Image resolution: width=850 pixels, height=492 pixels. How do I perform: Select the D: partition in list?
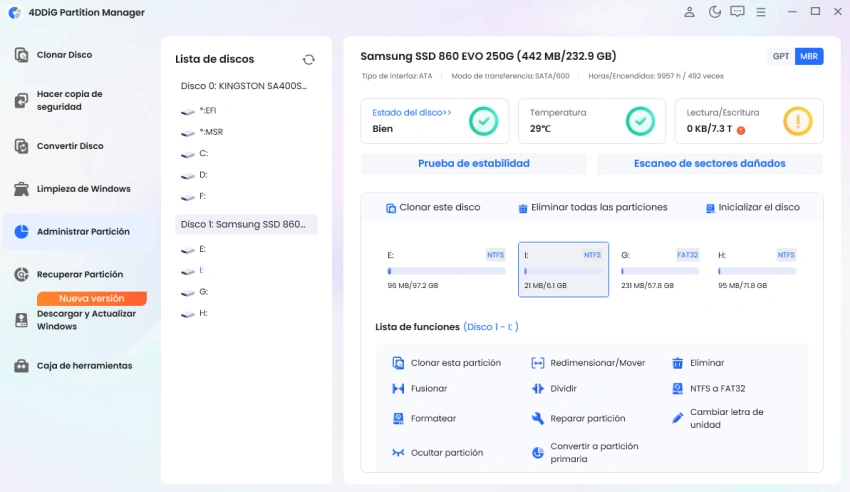(246, 175)
